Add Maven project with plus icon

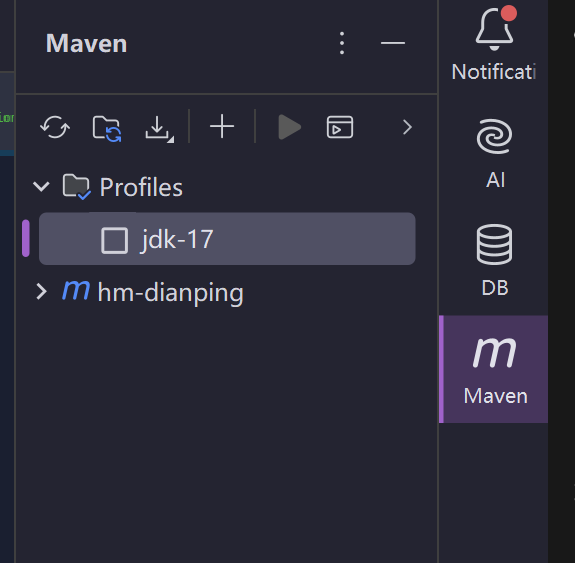222,127
